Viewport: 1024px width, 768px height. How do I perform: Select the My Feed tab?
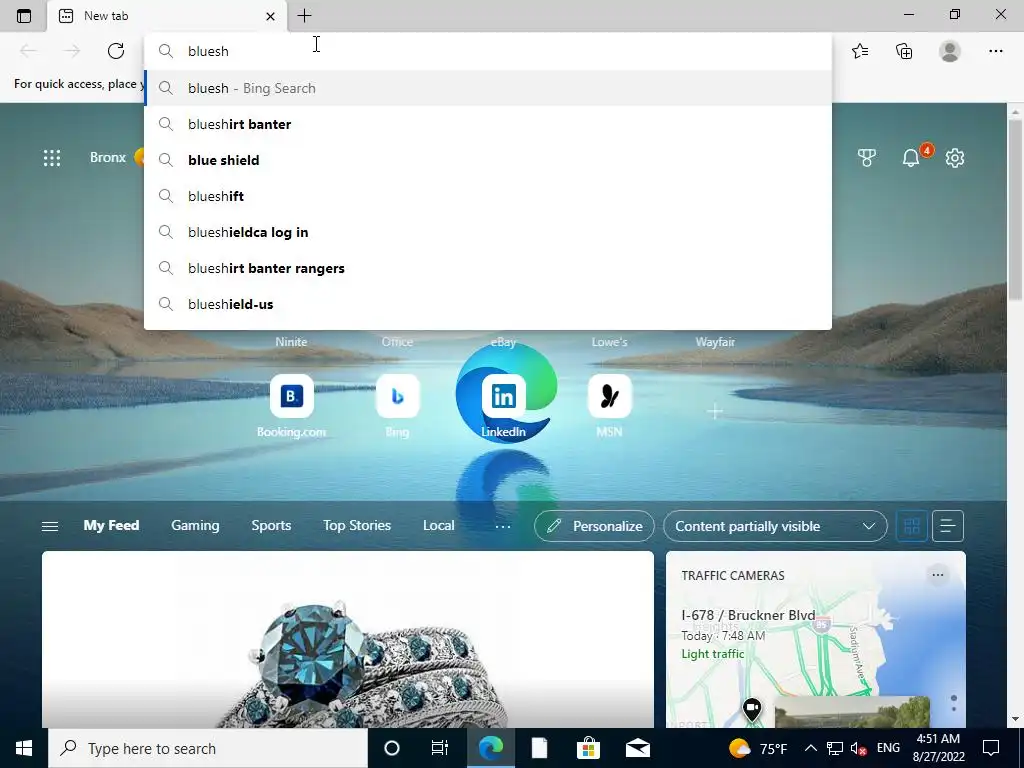[x=111, y=526]
